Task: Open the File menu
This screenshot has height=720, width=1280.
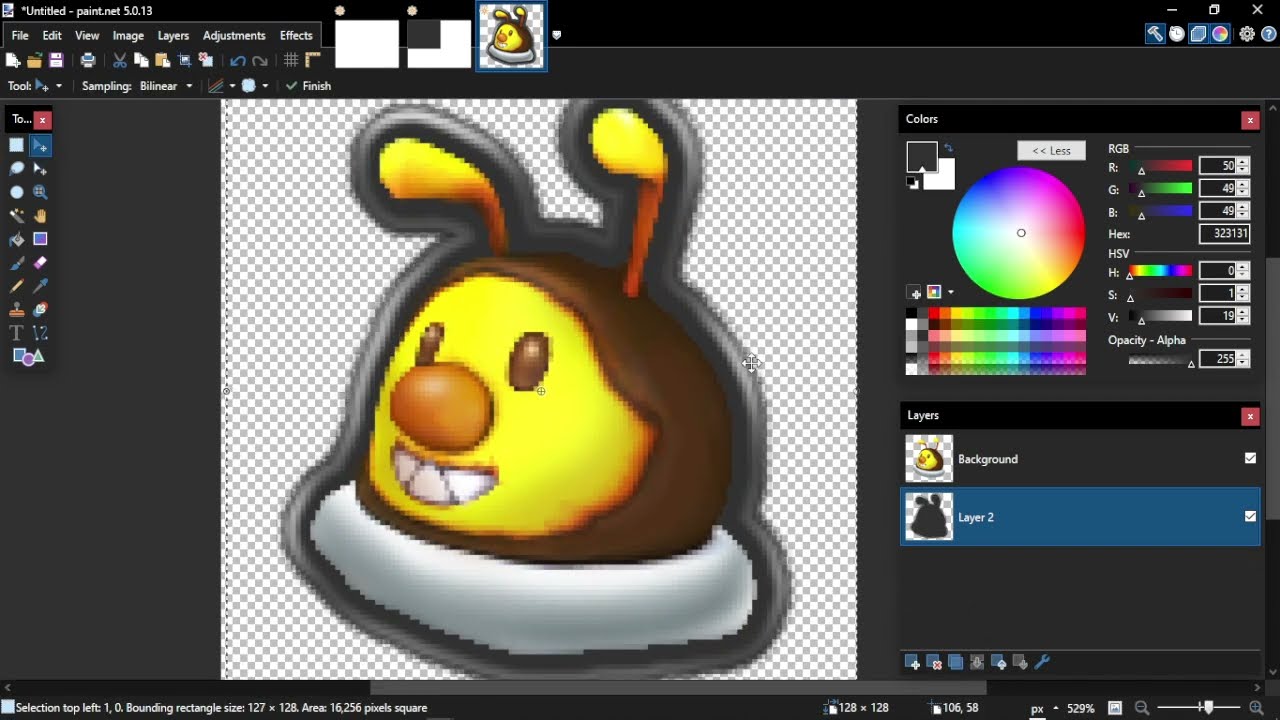Action: [x=20, y=35]
